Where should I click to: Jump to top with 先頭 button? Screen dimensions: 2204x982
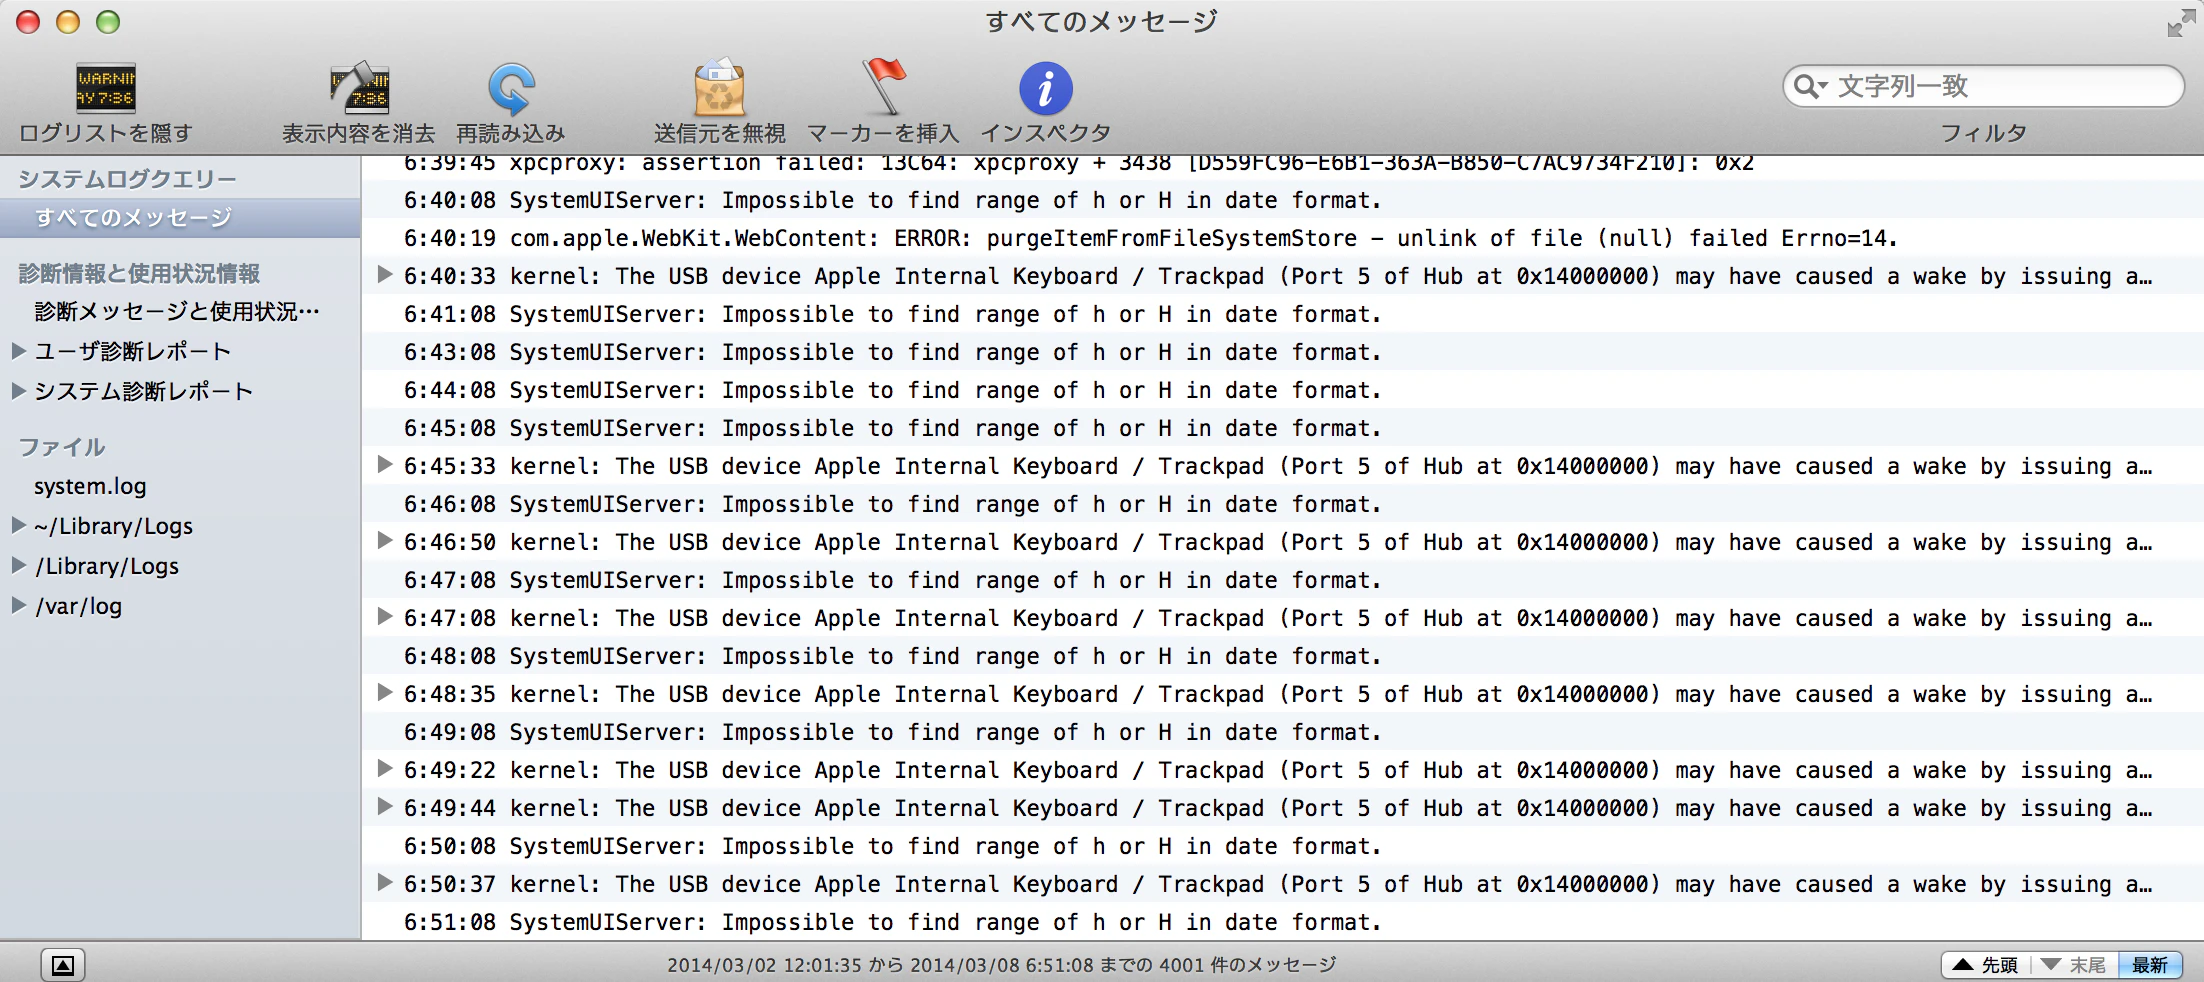pyautogui.click(x=1987, y=965)
